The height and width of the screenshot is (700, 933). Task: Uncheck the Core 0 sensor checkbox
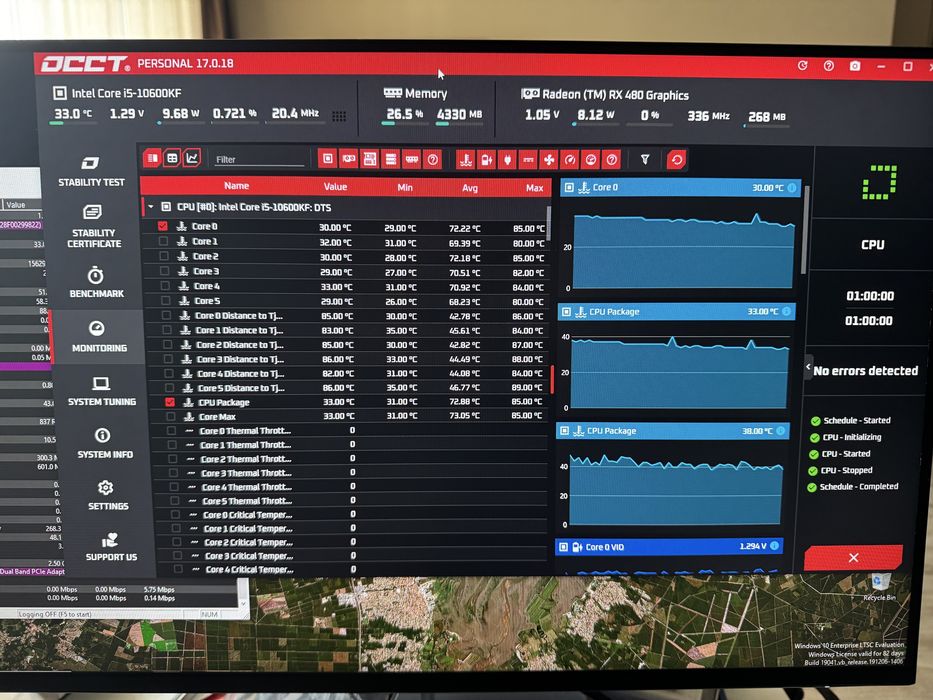point(162,226)
